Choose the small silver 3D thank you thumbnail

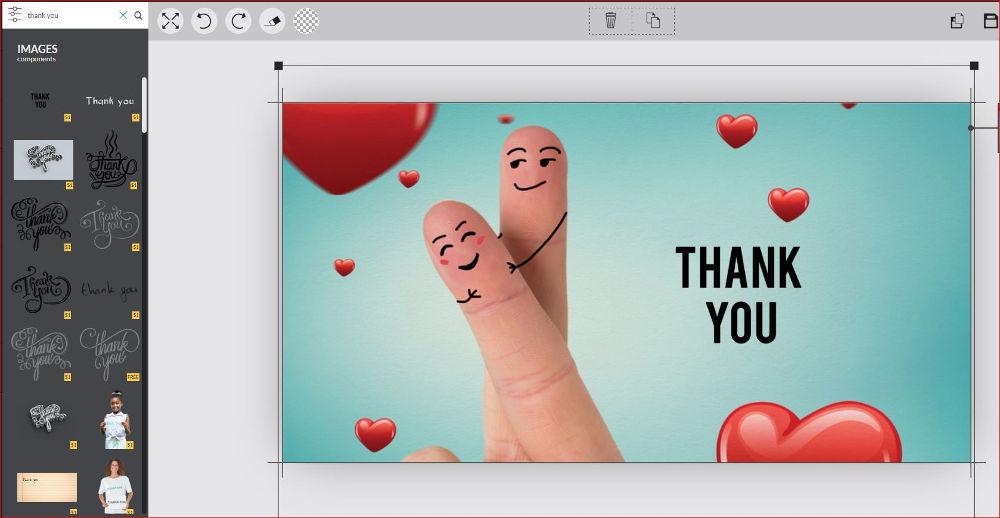coord(48,417)
